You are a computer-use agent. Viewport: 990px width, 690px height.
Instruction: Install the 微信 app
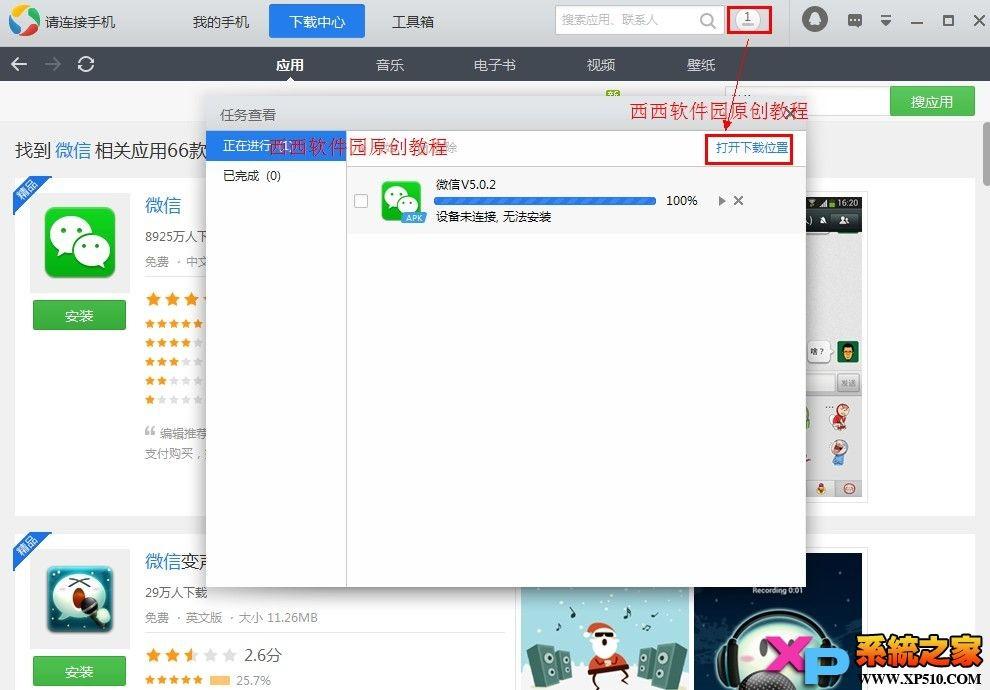tap(80, 315)
